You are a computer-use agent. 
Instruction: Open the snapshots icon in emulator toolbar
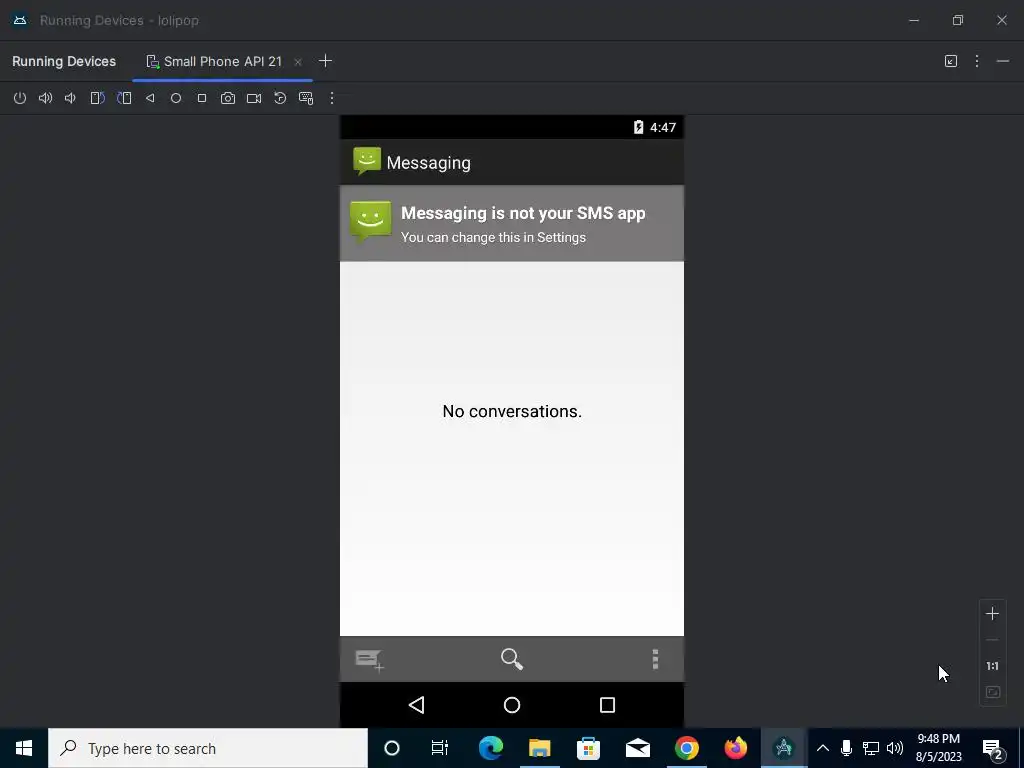pos(280,98)
